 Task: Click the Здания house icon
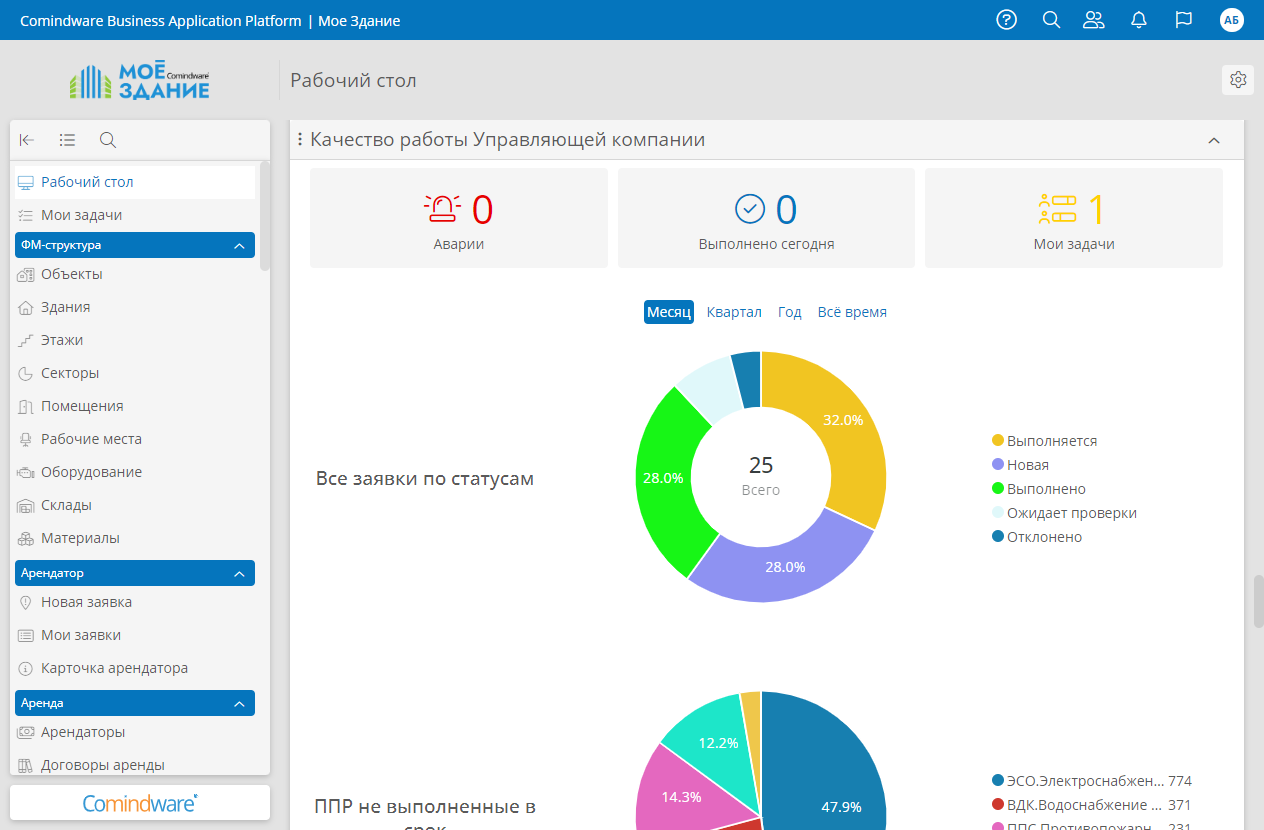pyautogui.click(x=26, y=307)
